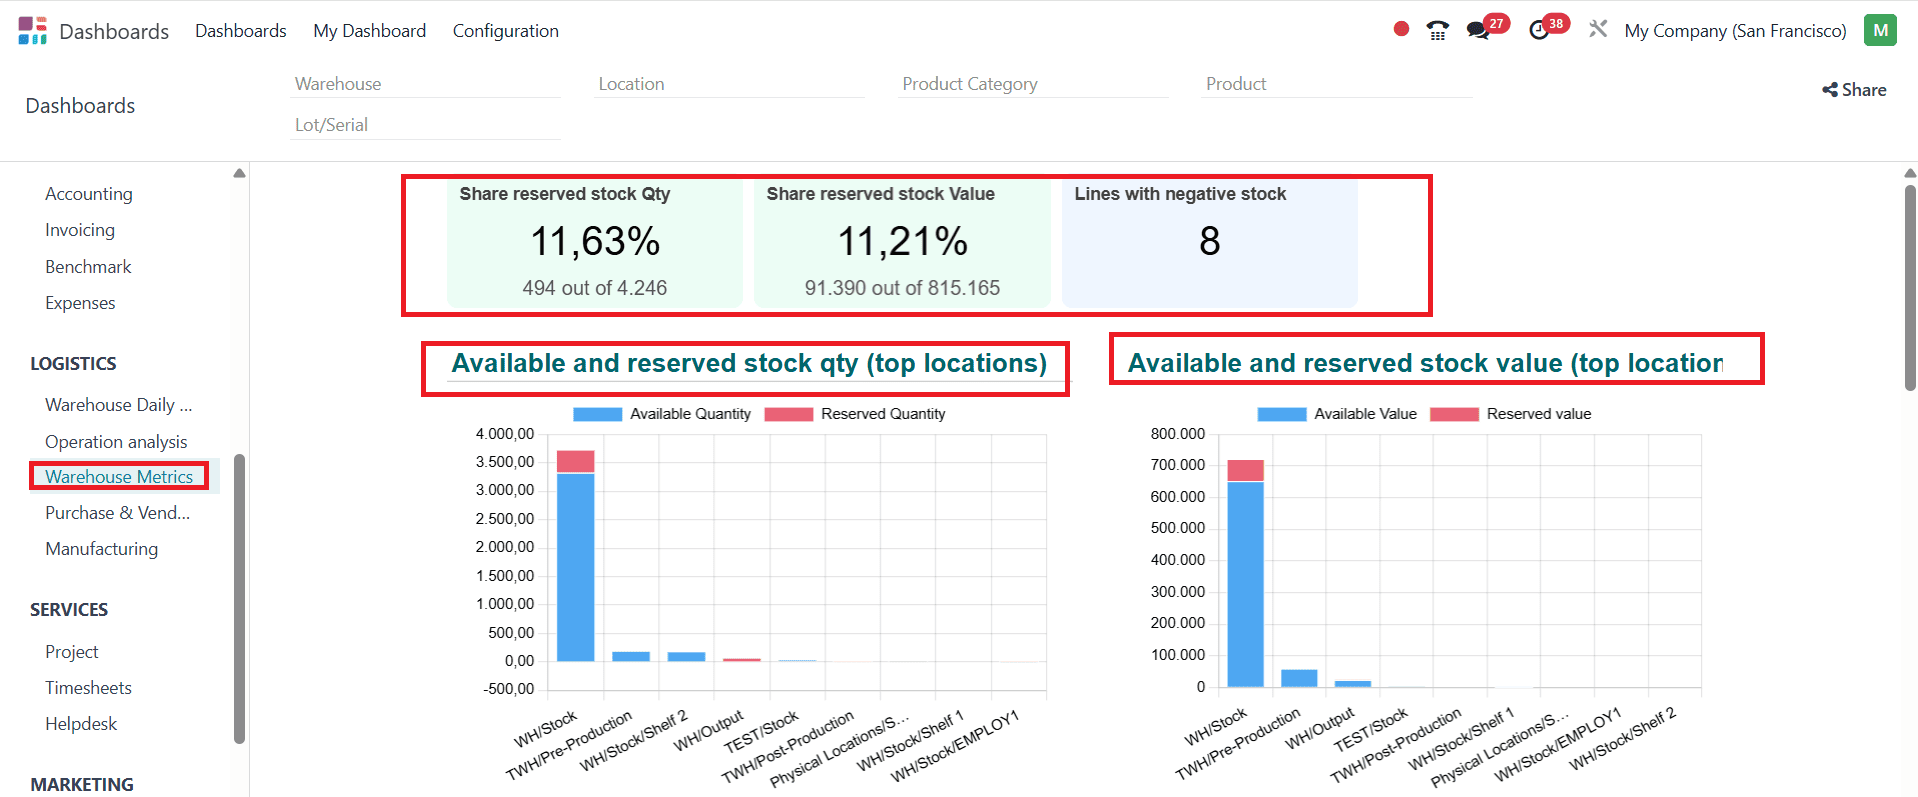Open the Expenses dashboard

pos(80,303)
